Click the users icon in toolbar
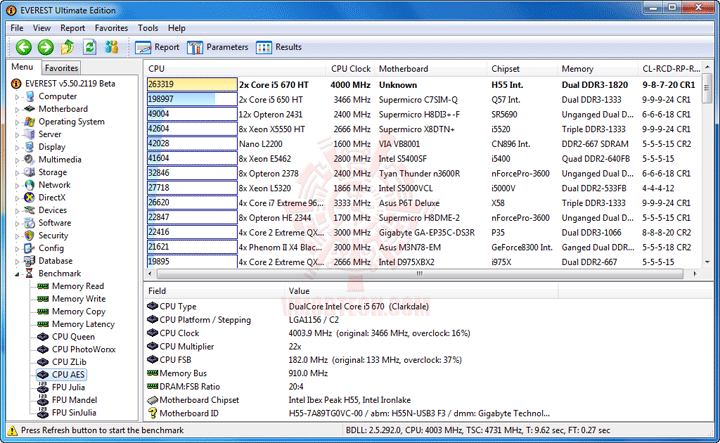 [x=112, y=47]
